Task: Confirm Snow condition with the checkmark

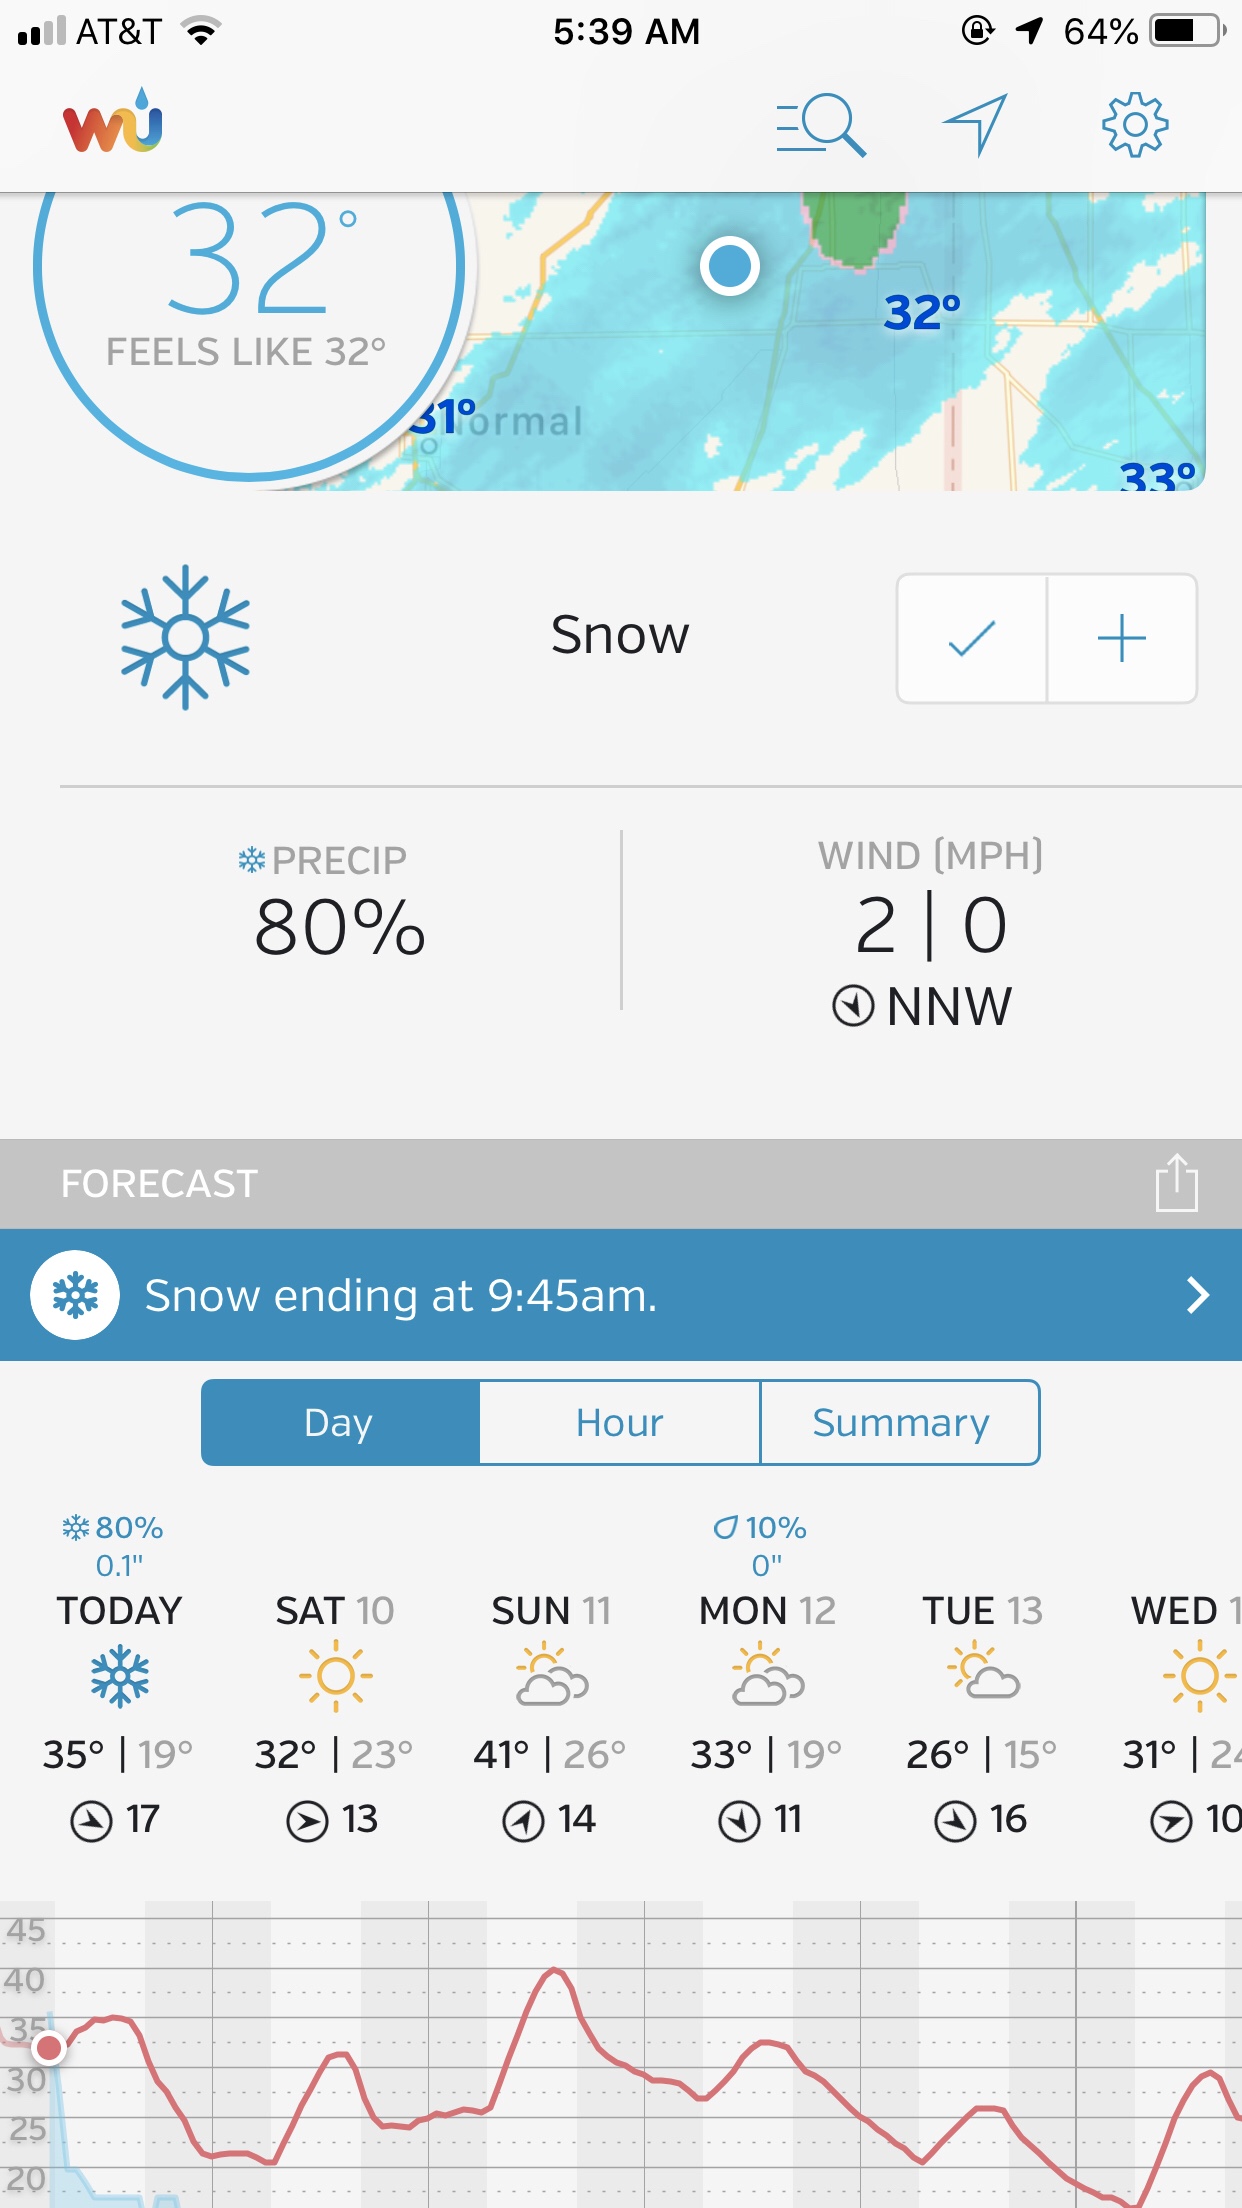Action: pos(972,638)
